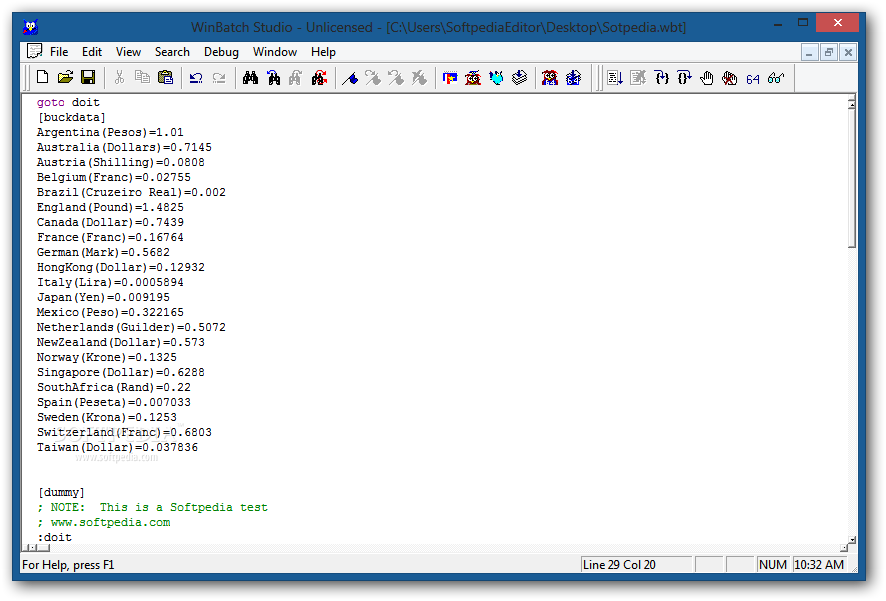Click the Step Over braces icon

tap(684, 77)
